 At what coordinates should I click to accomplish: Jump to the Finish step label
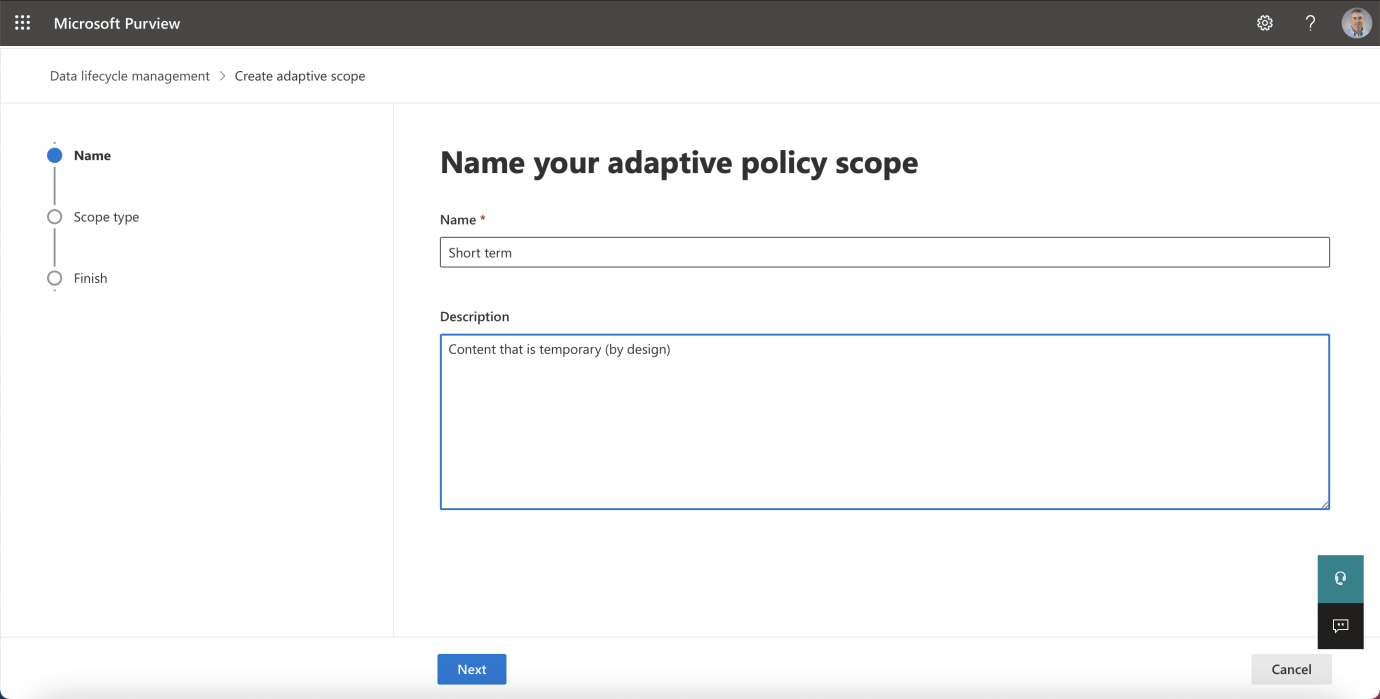tap(90, 278)
